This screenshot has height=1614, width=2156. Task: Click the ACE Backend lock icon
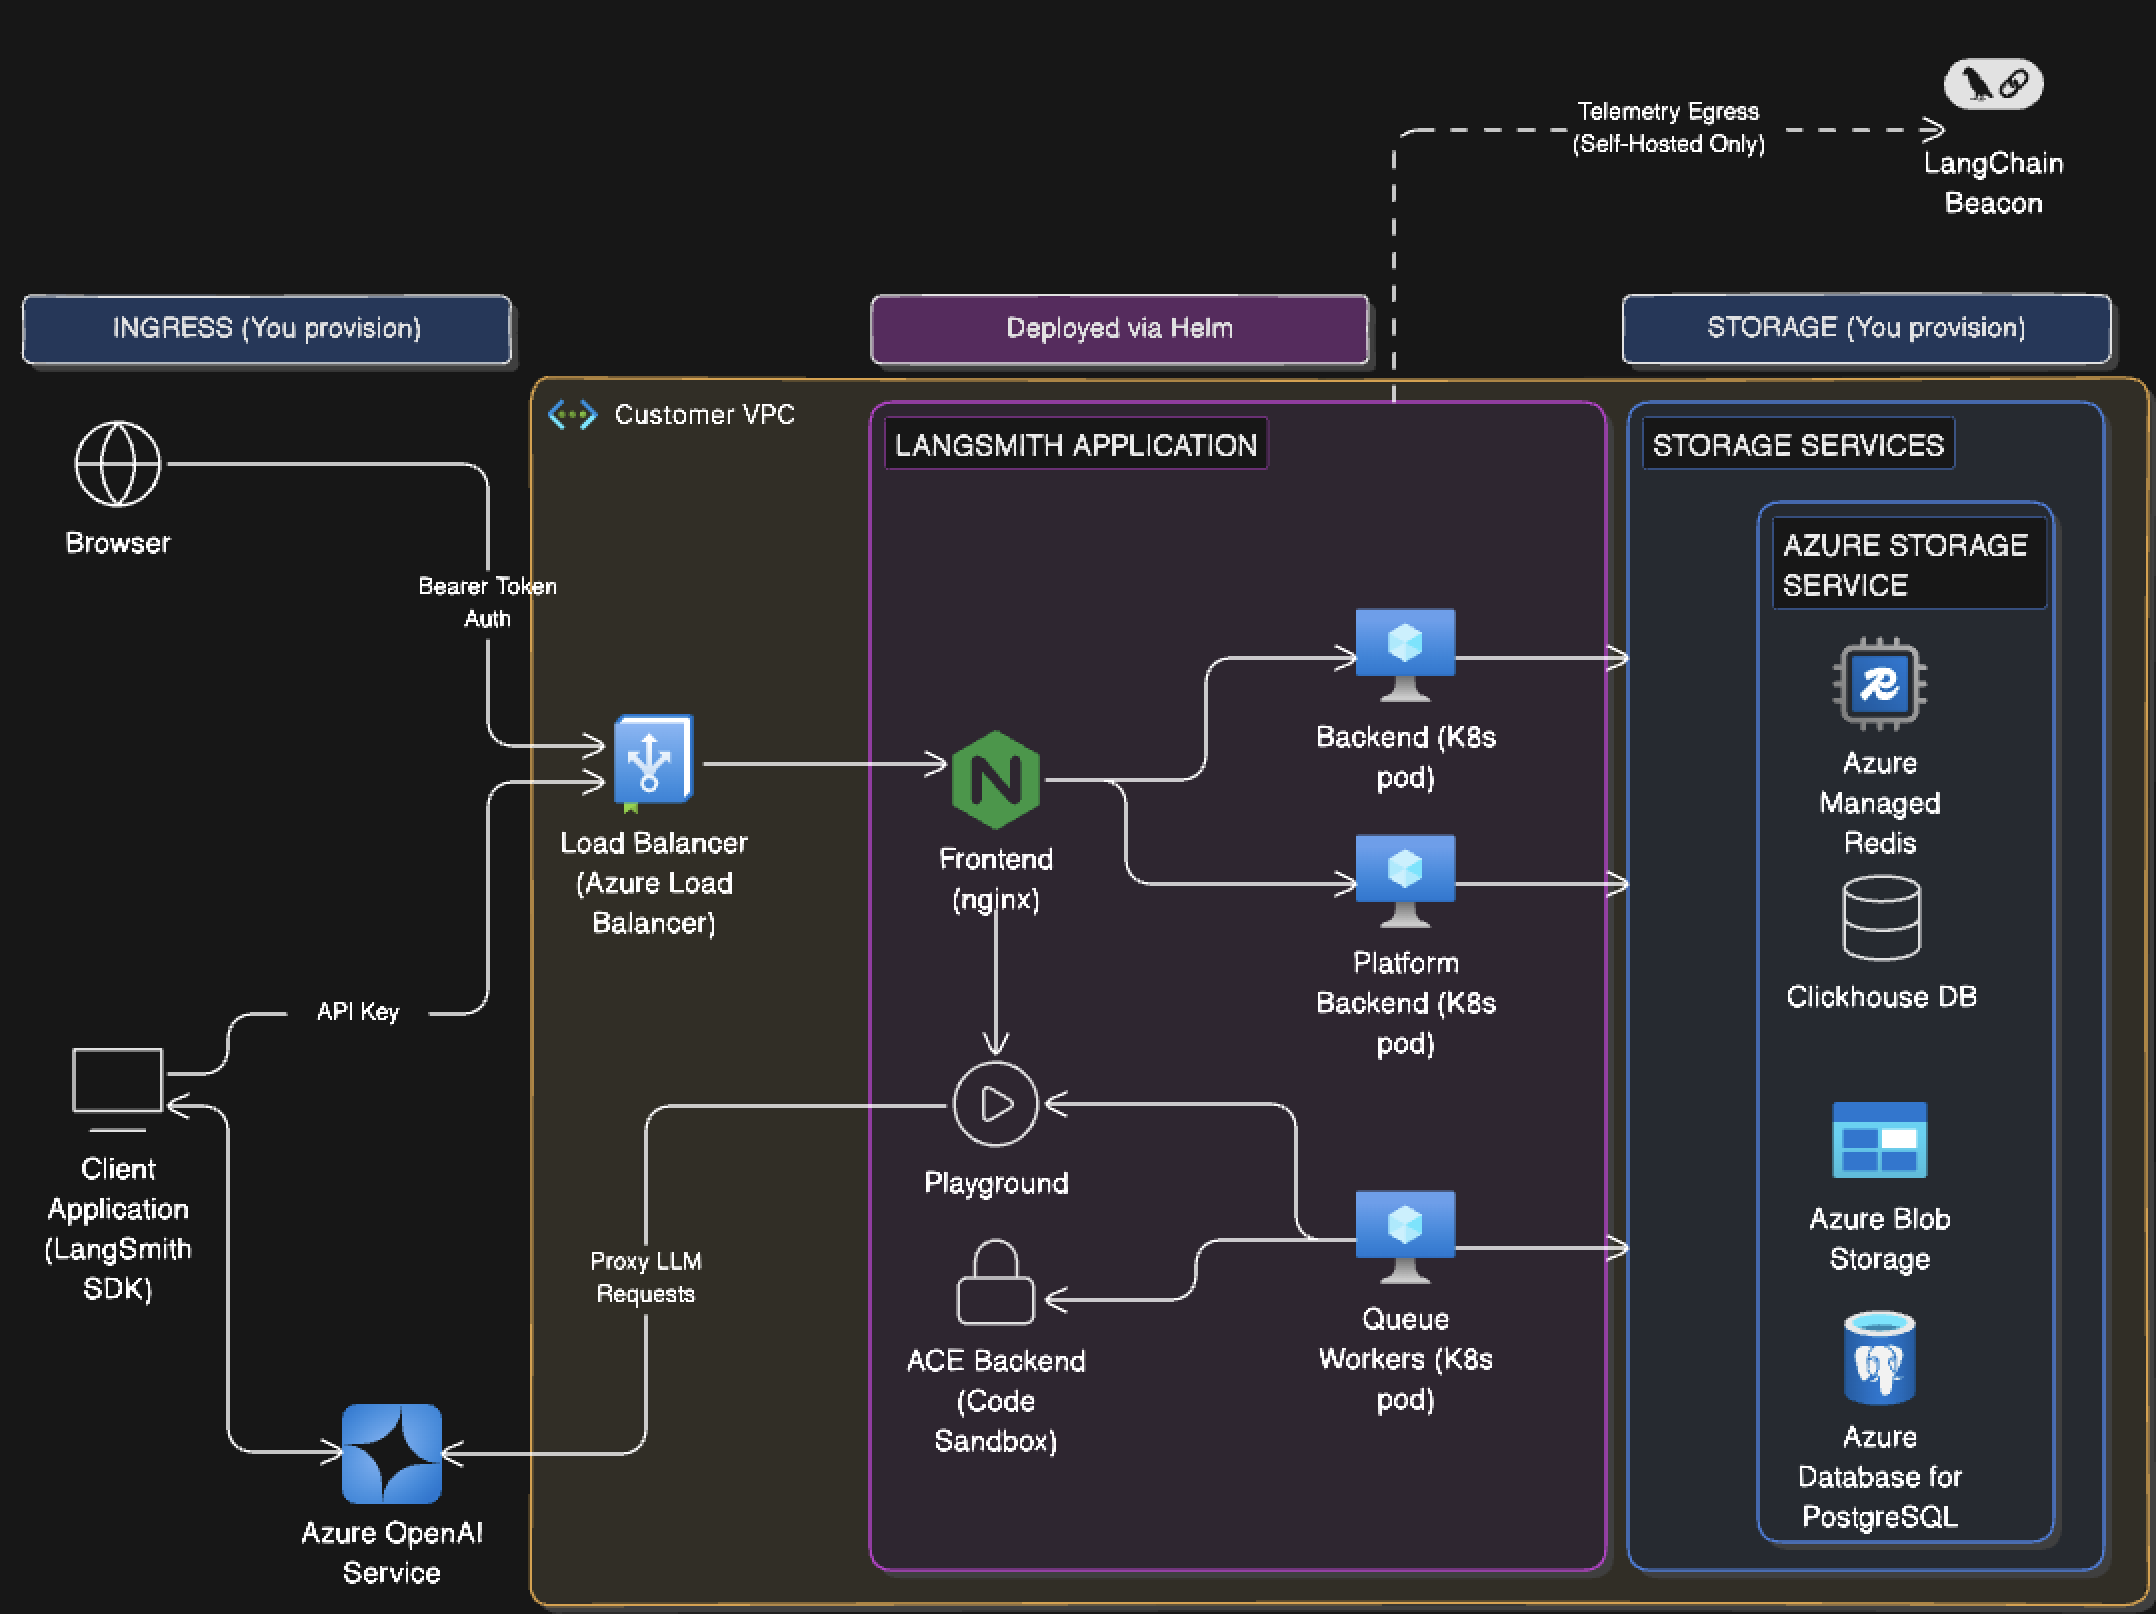[x=996, y=1282]
